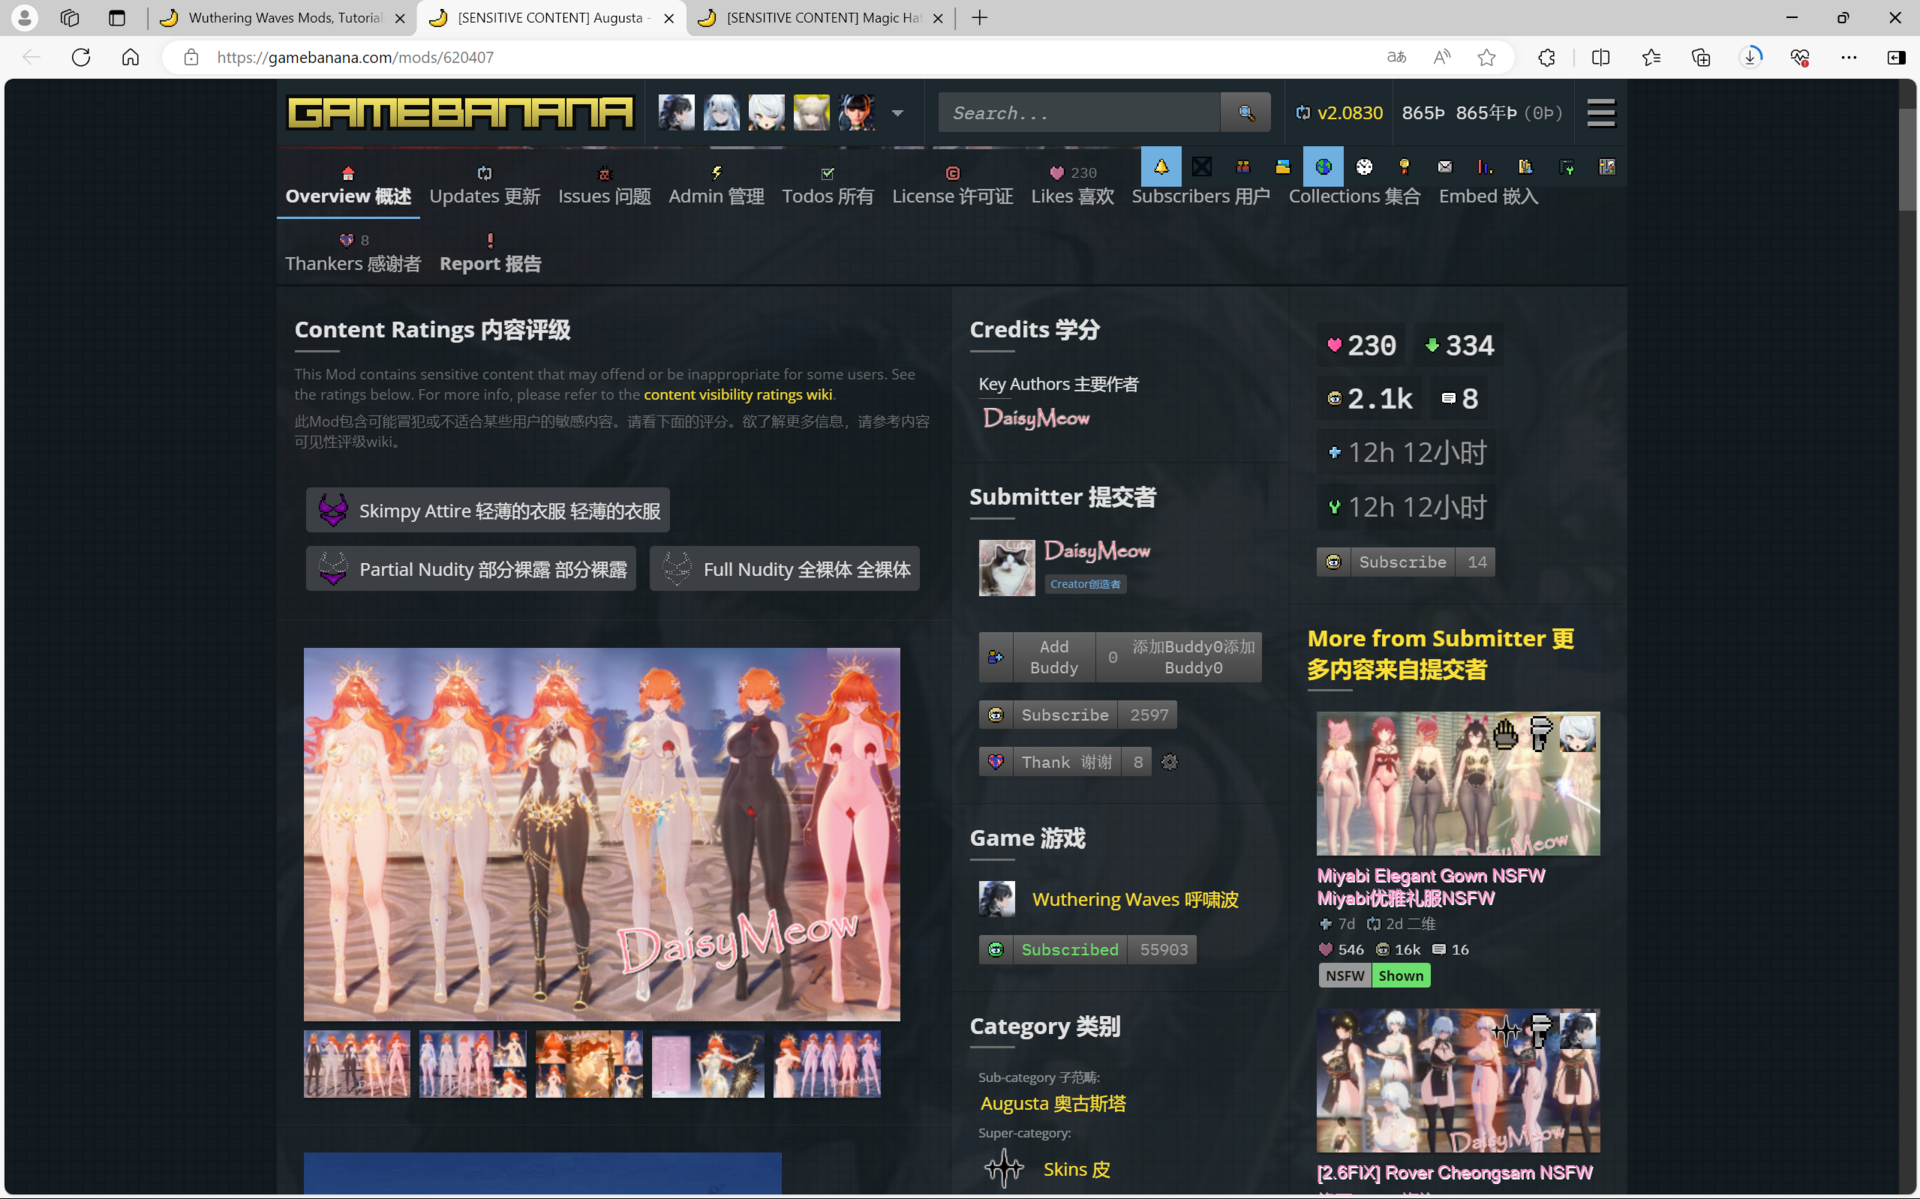Open the Todos tab
The height and width of the screenshot is (1199, 1920).
click(828, 186)
